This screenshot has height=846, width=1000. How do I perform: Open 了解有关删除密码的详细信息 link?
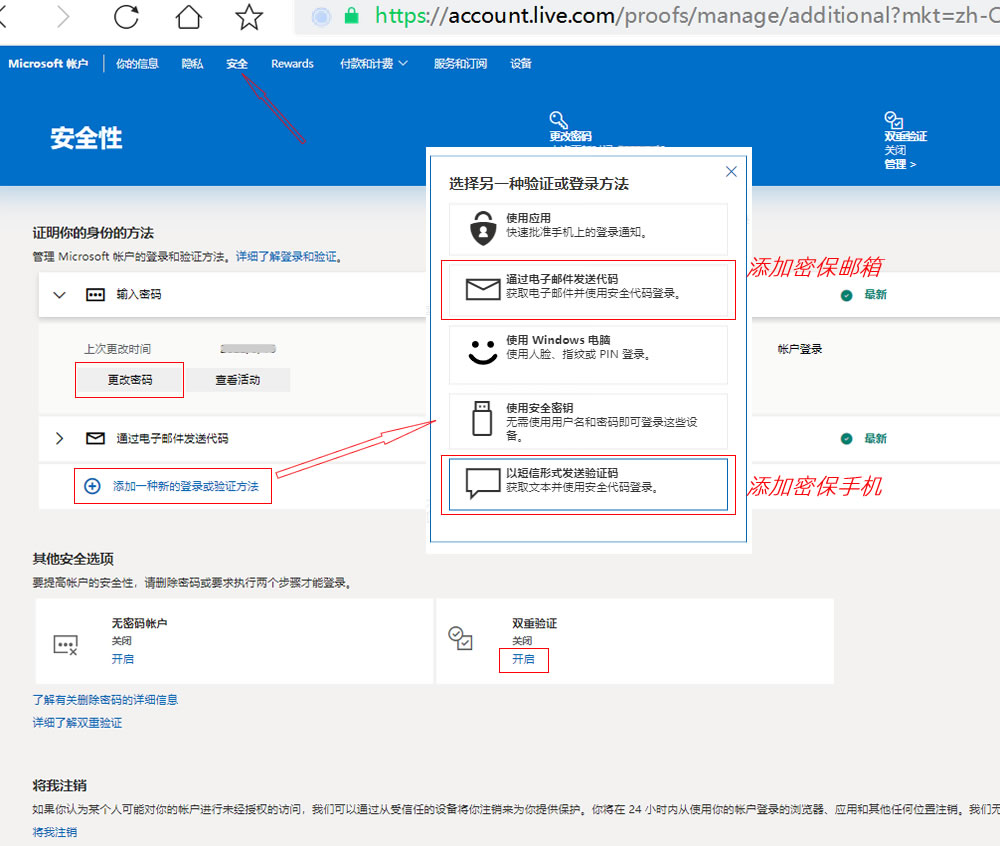coord(105,700)
